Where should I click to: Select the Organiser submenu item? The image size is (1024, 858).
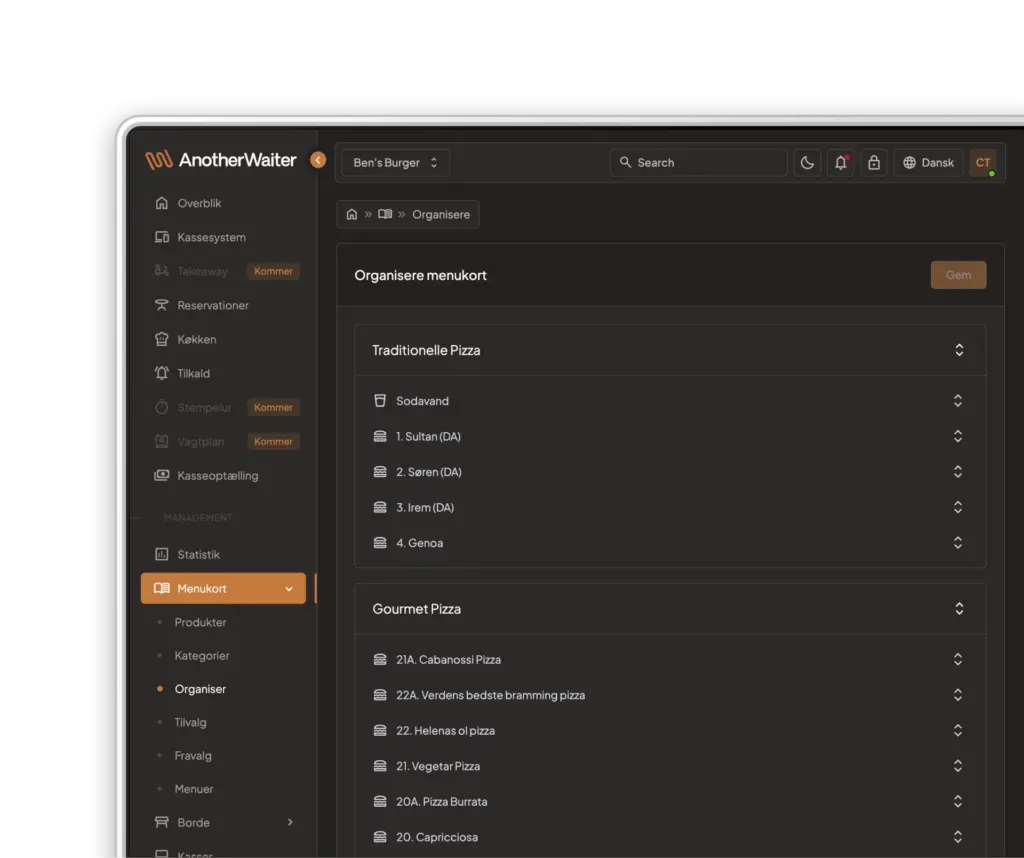pos(200,689)
